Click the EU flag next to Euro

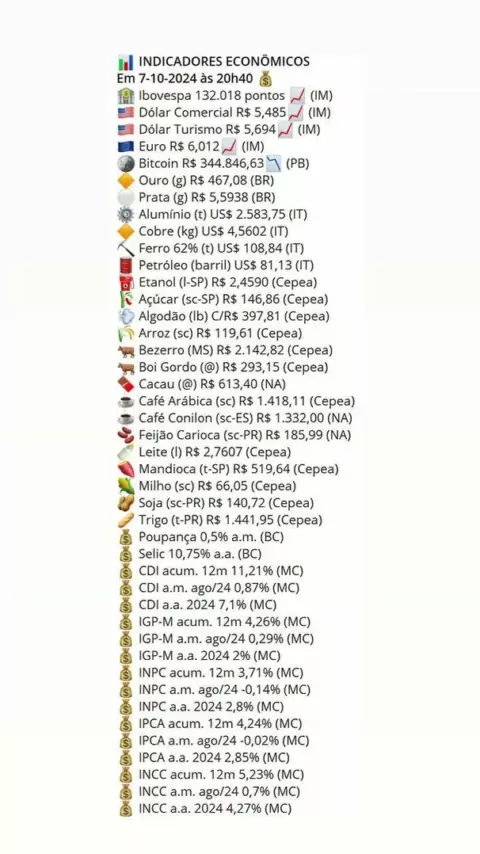pyautogui.click(x=125, y=147)
